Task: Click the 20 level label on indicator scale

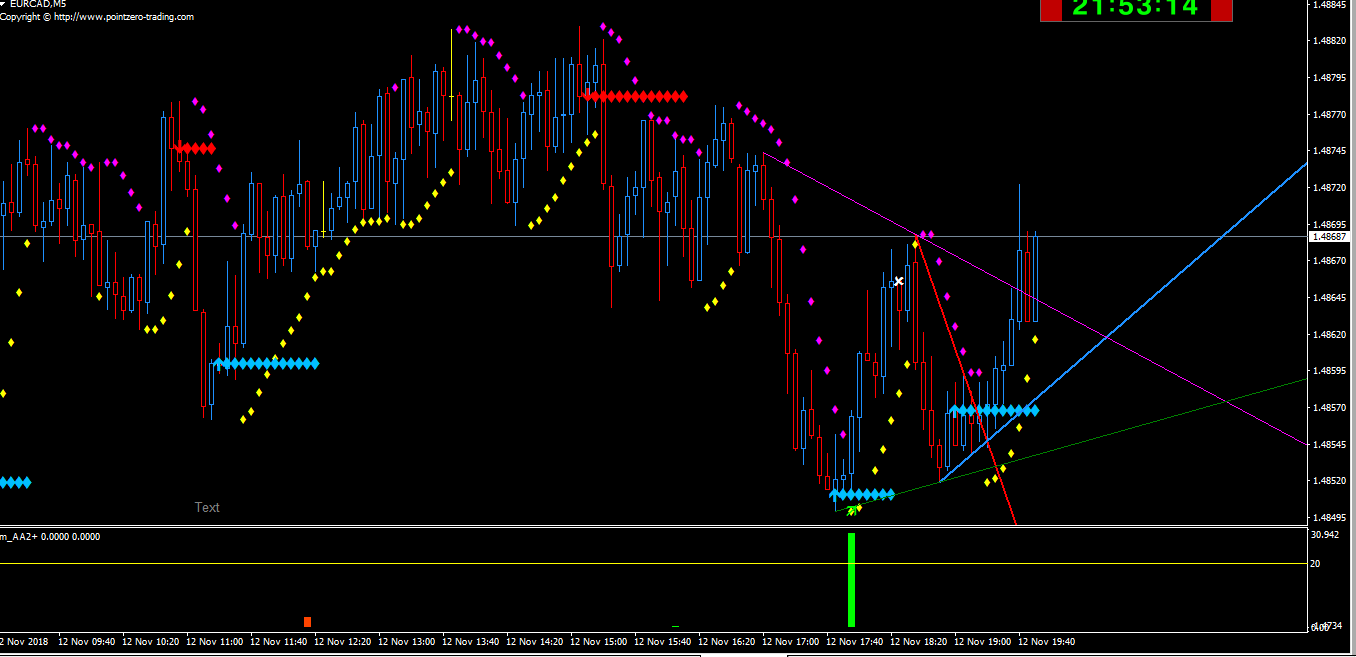Action: (x=1316, y=564)
